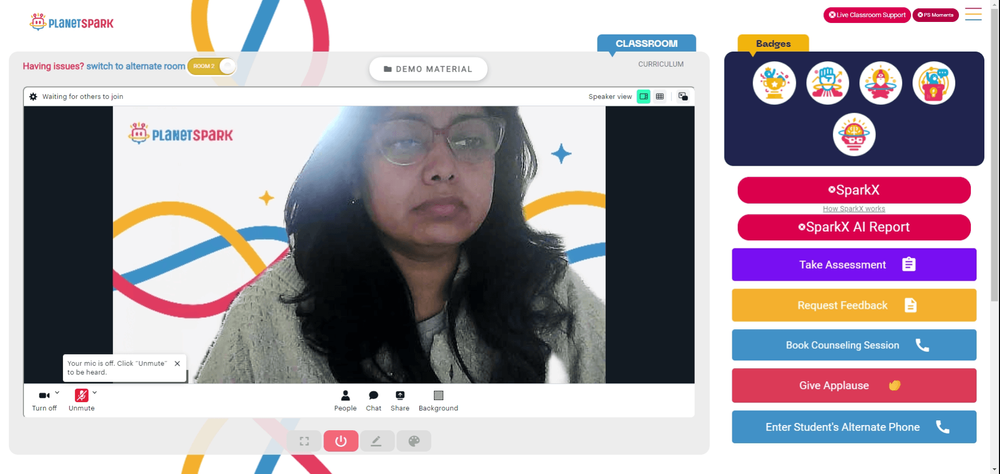The width and height of the screenshot is (1000, 474).
Task: Open How SparkX works link
Action: tap(854, 209)
